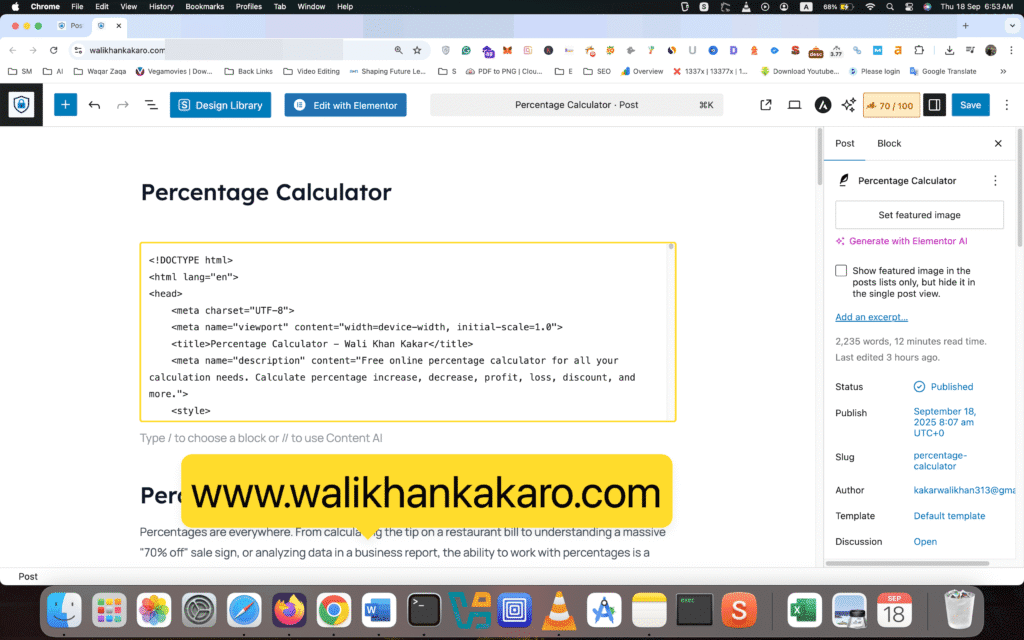Open the editor options three-dot menu
This screenshot has height=640, width=1024.
(x=1007, y=104)
